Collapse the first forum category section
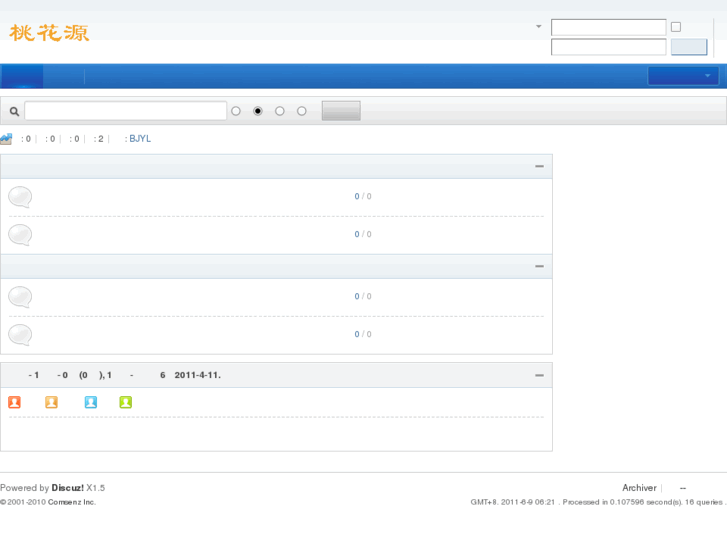 point(539,166)
